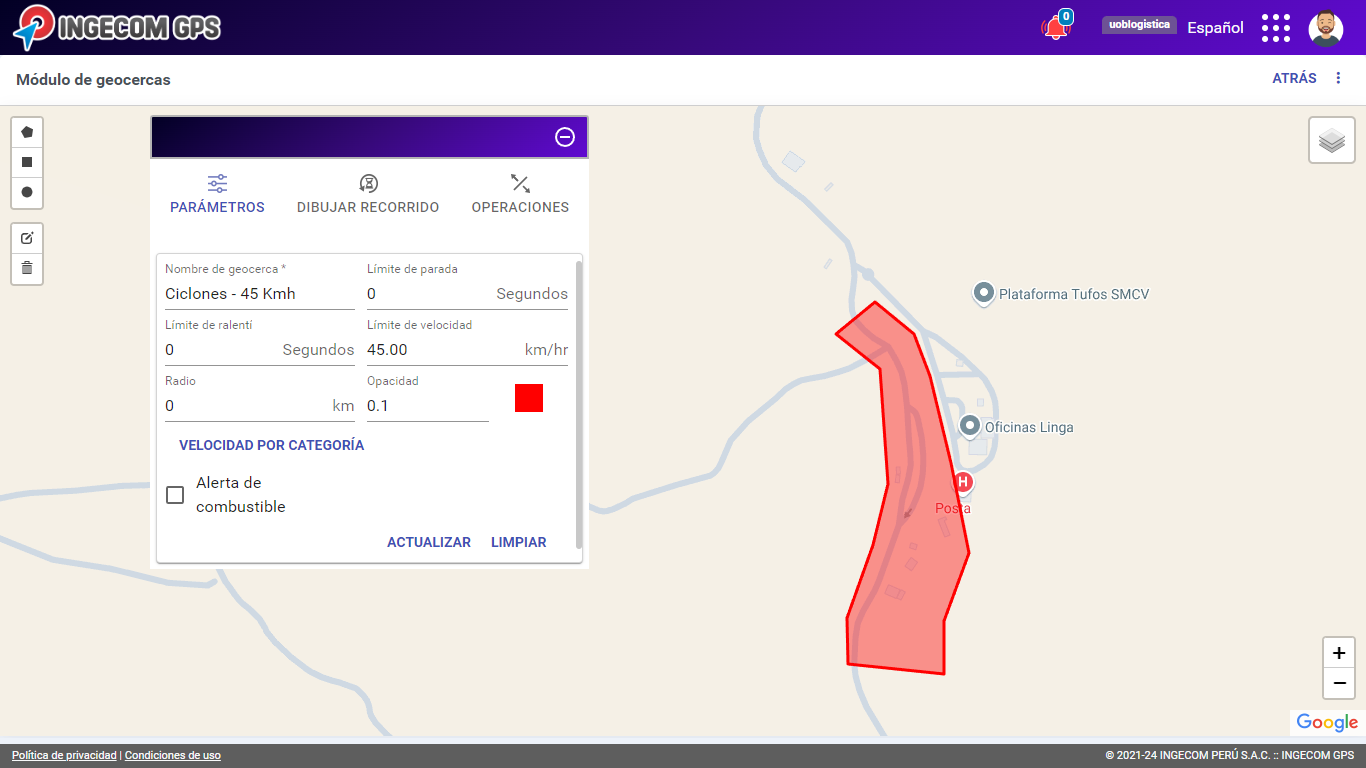Click the trash delete icon

(27, 268)
